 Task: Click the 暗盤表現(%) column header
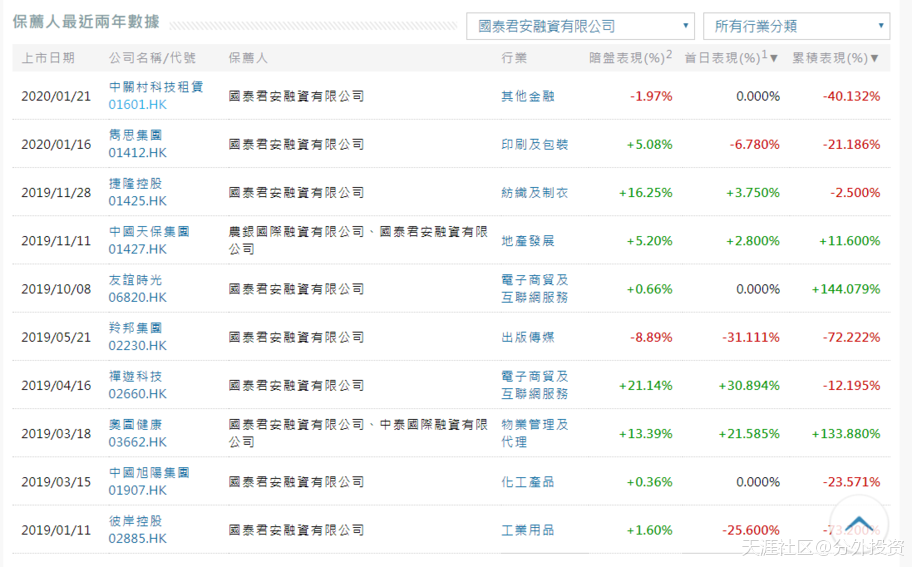point(630,58)
